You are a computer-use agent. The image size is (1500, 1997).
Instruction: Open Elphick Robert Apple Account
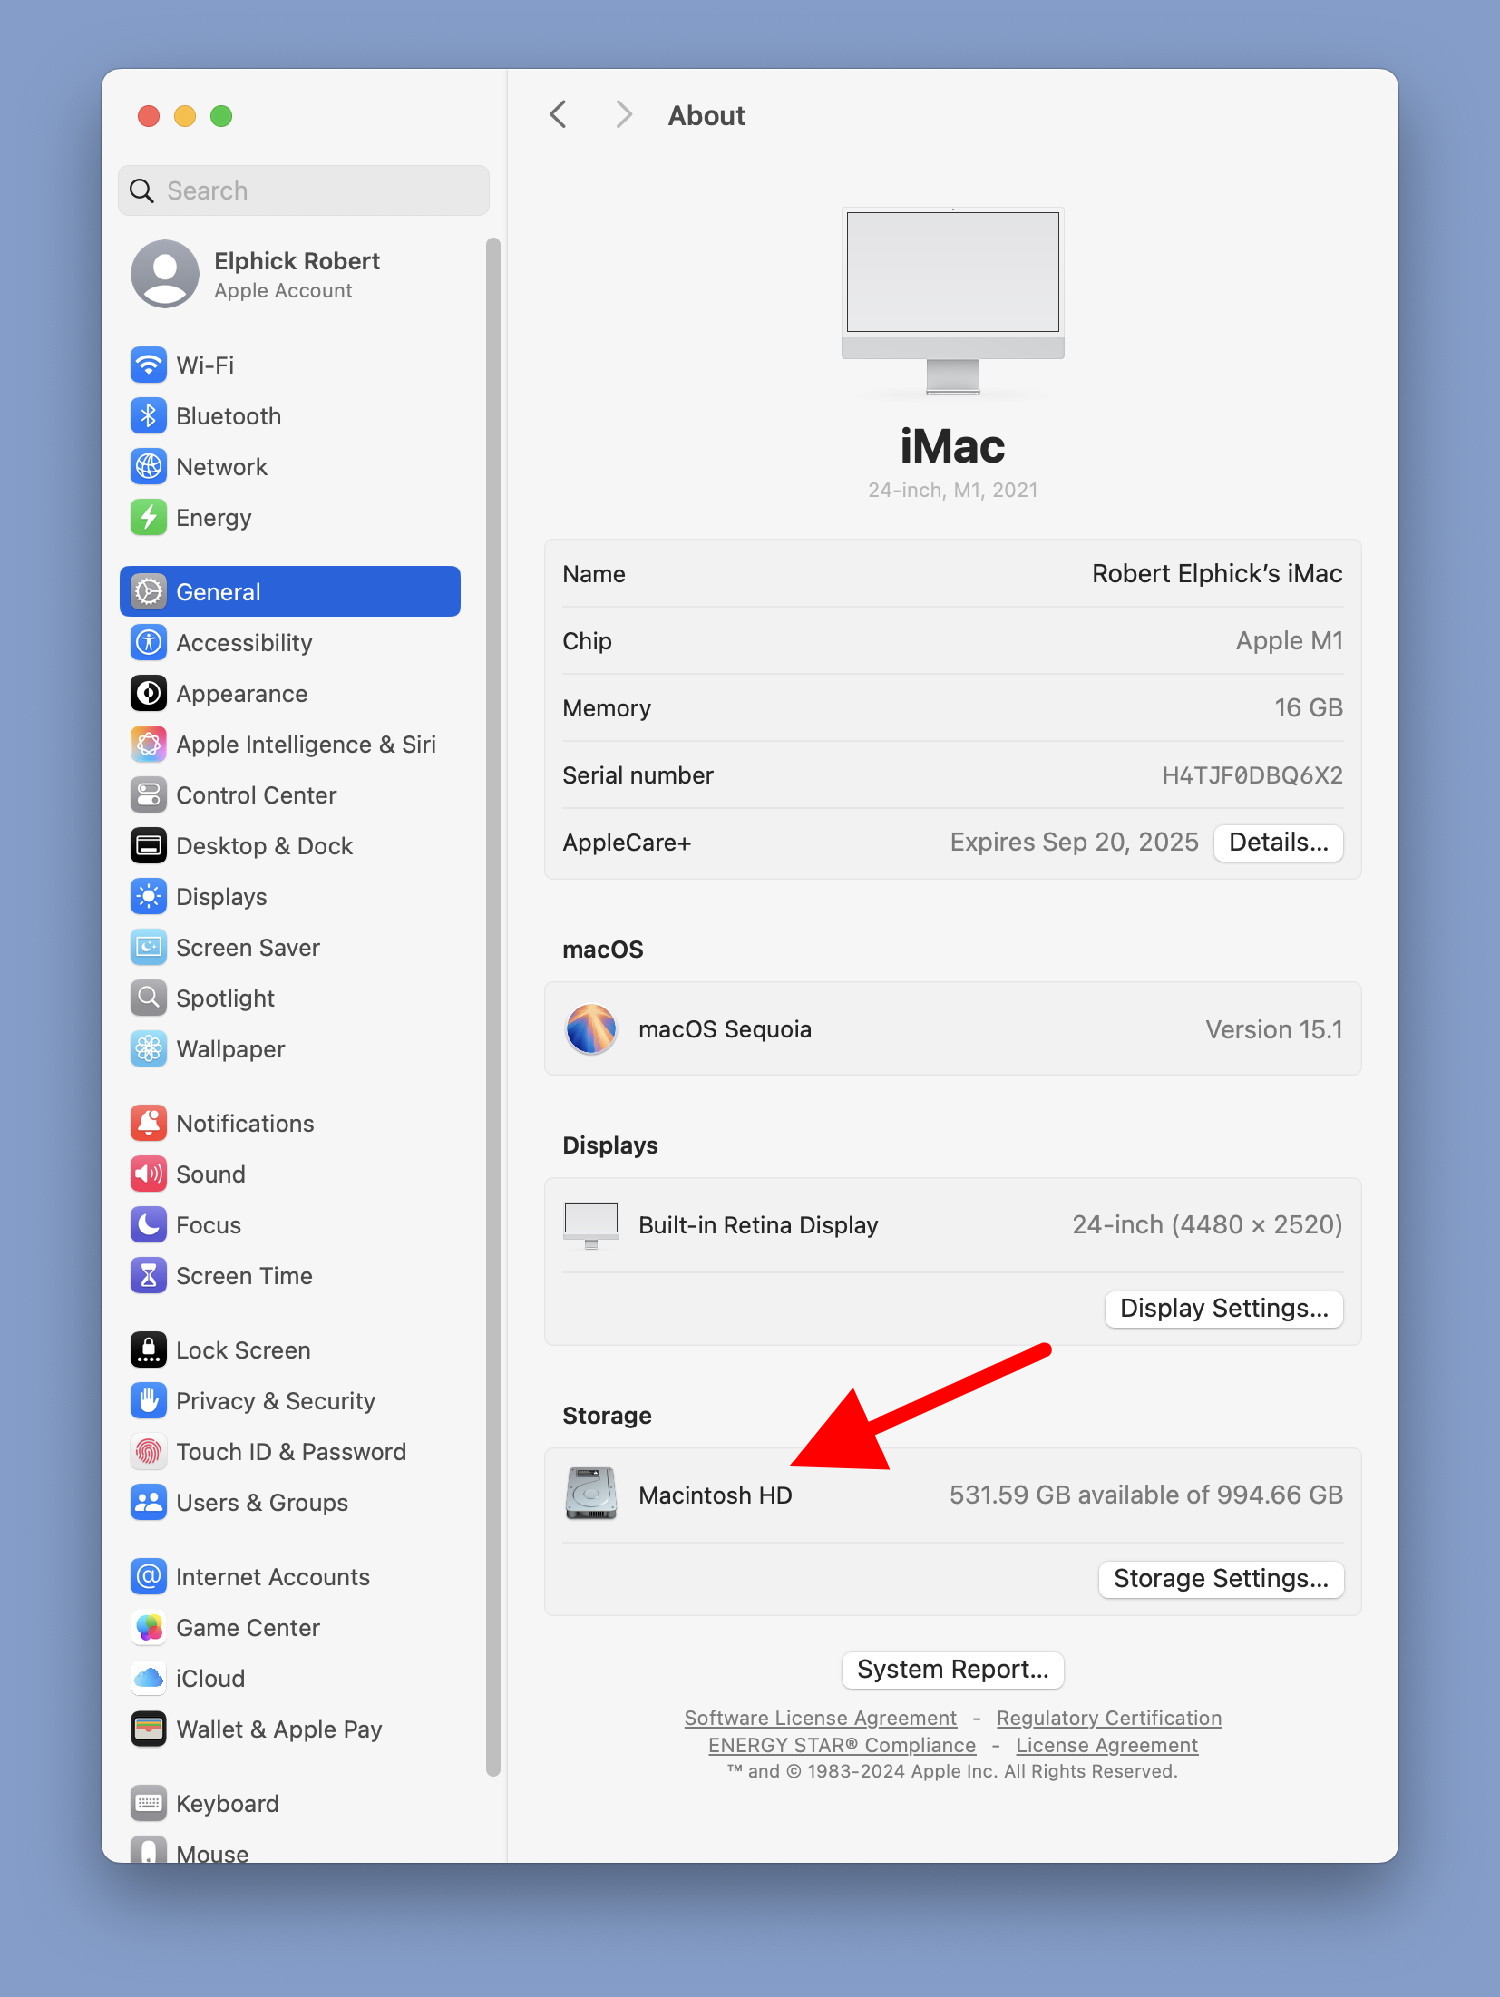tap(290, 274)
